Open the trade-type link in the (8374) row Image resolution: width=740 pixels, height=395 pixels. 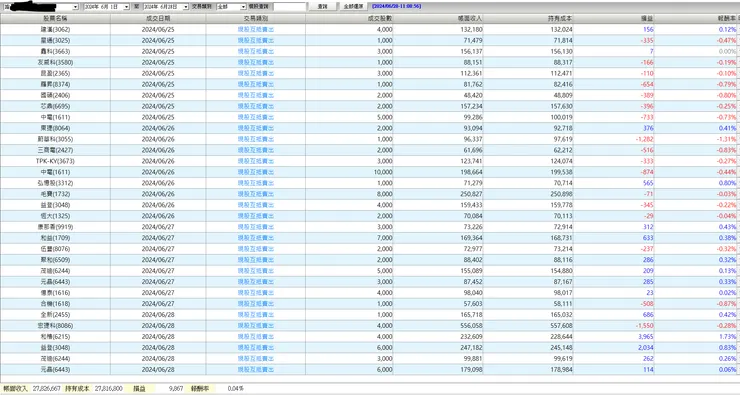click(x=255, y=84)
